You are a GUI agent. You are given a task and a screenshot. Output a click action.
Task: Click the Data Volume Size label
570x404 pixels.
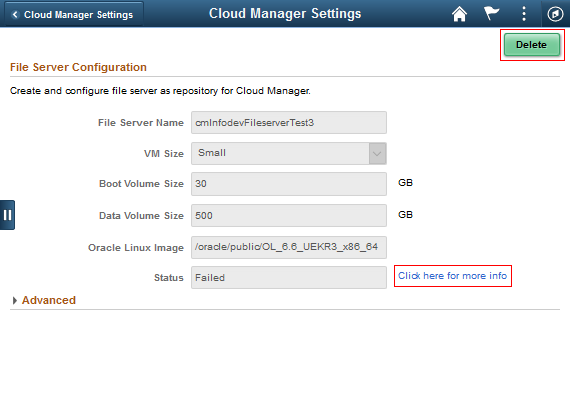[141, 216]
